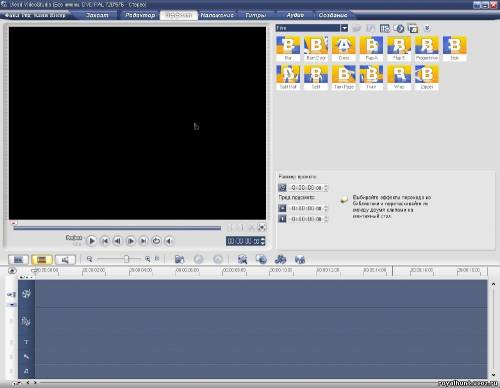Select the Turn Page transition thumbnail
This screenshot has height=388, width=500.
point(344,77)
